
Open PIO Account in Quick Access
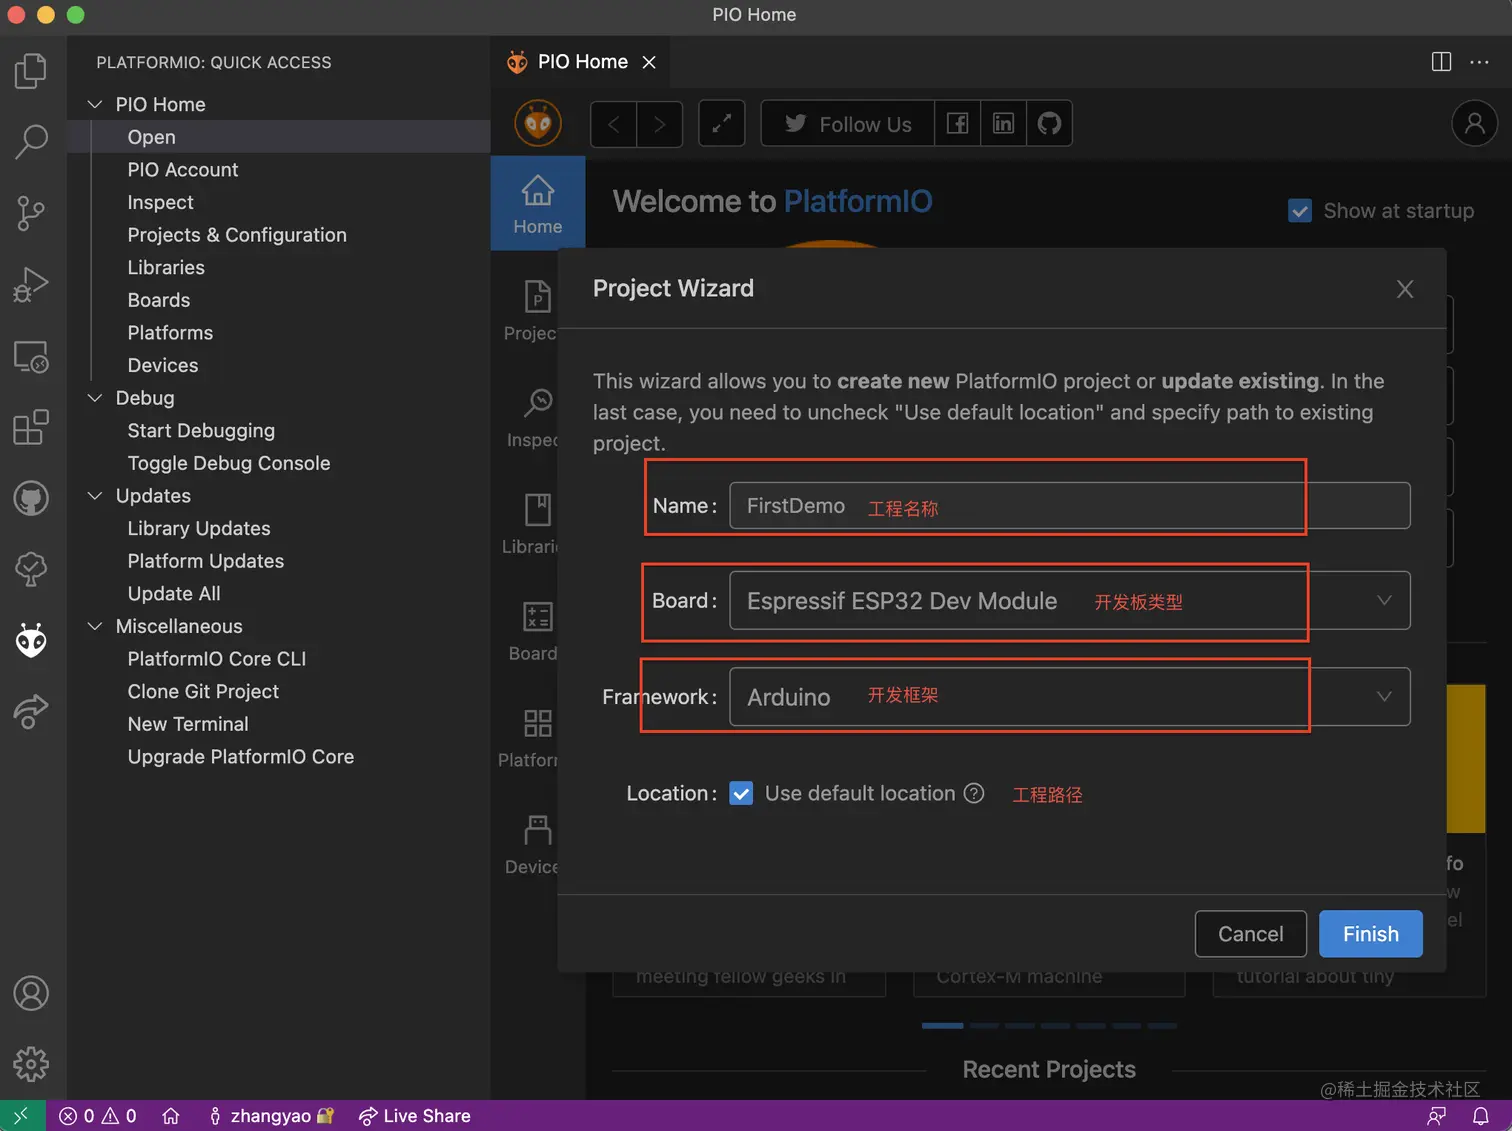pos(183,170)
